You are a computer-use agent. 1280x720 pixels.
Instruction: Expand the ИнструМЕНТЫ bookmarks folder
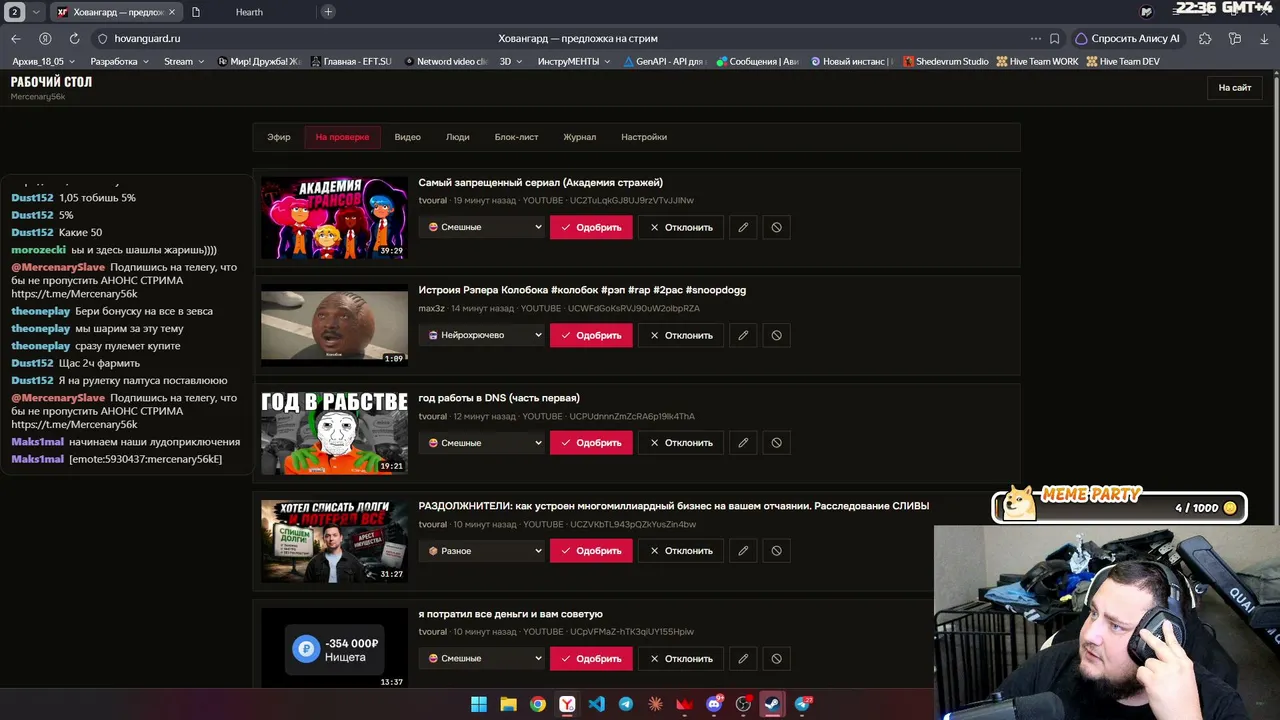[x=574, y=61]
